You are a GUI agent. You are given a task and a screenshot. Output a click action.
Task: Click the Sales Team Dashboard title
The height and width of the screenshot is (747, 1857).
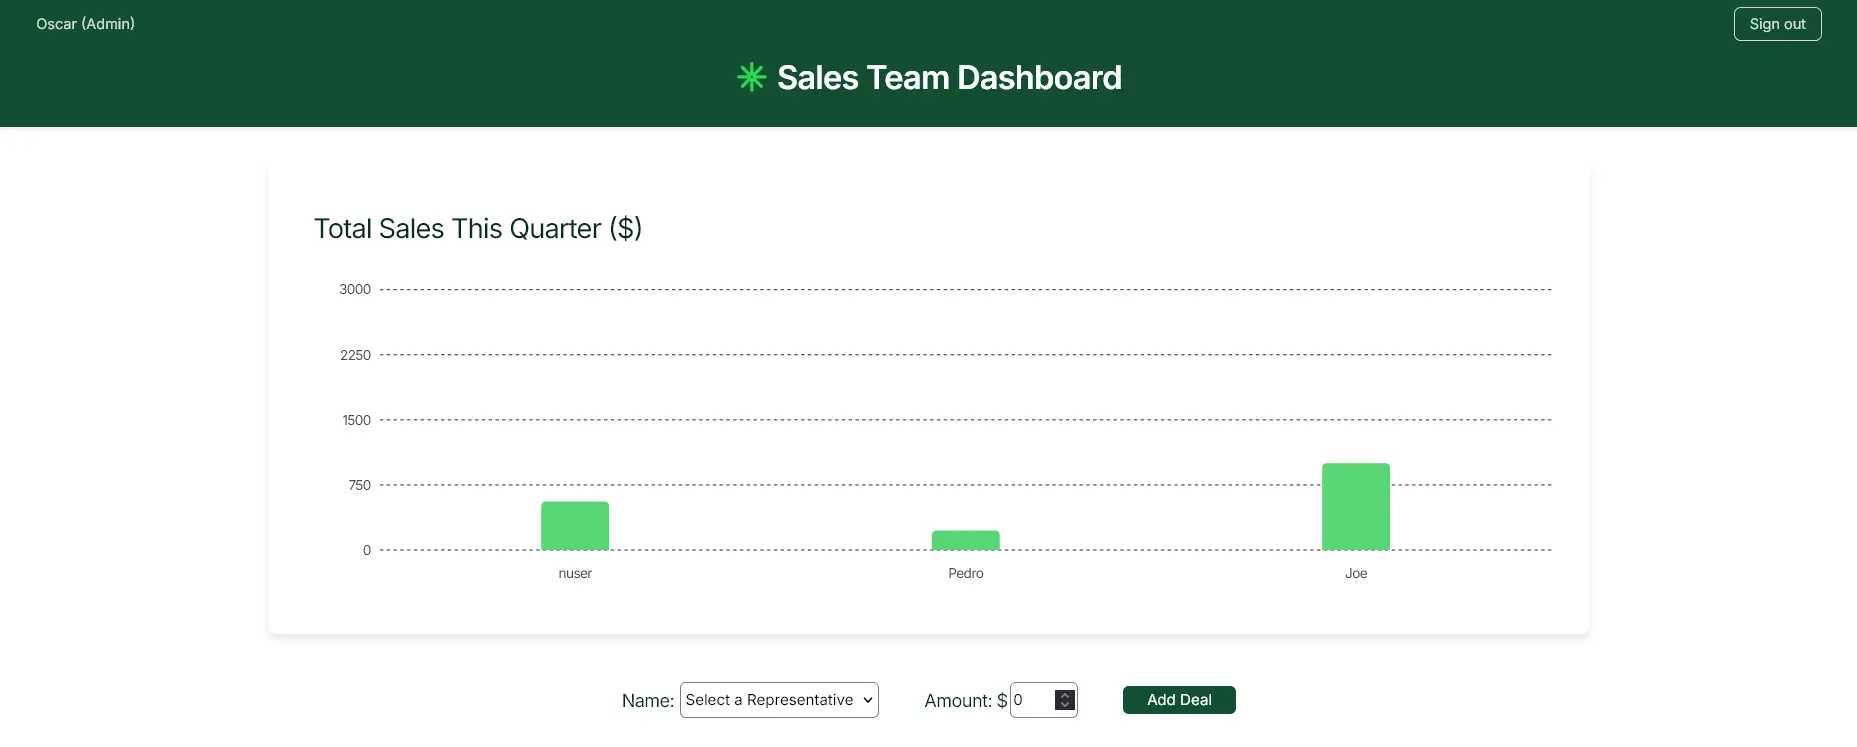pyautogui.click(x=949, y=77)
